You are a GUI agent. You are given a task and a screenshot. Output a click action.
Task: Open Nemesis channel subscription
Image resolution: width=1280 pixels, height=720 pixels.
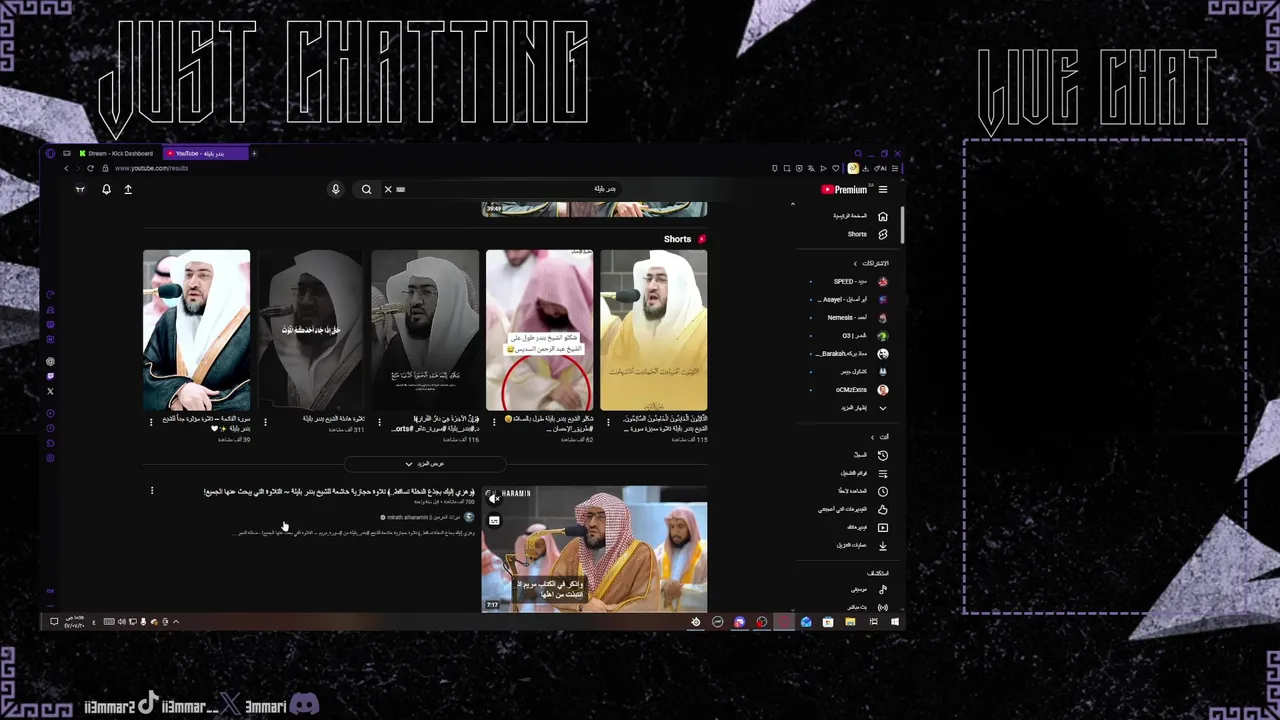click(x=858, y=317)
